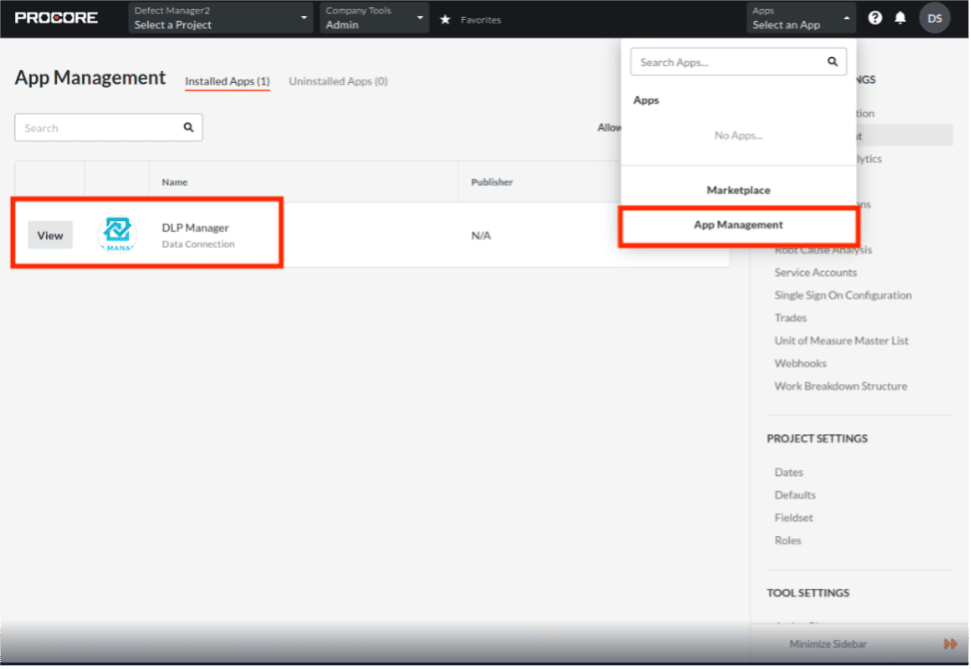Switch to the Installed Apps (1) tab

pos(227,81)
